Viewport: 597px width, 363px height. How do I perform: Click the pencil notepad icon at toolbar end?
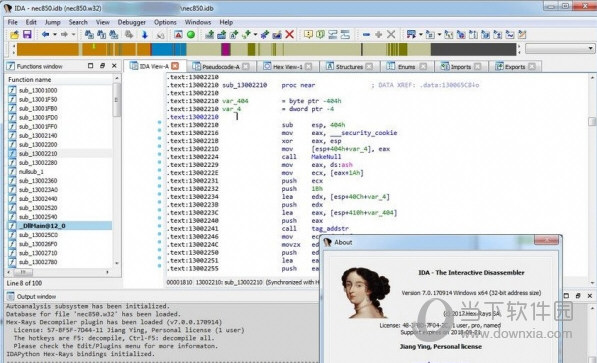pos(522,35)
